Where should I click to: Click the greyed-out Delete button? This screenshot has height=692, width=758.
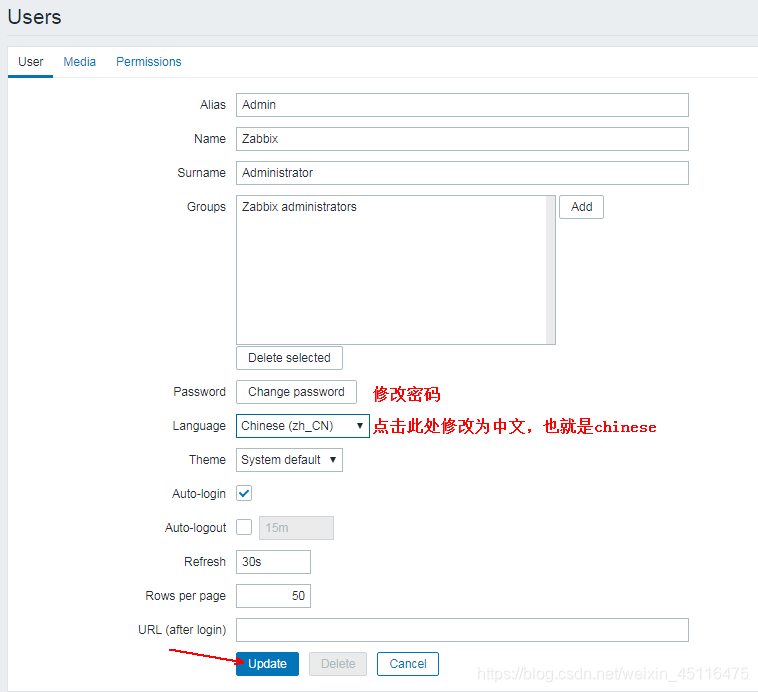point(338,664)
